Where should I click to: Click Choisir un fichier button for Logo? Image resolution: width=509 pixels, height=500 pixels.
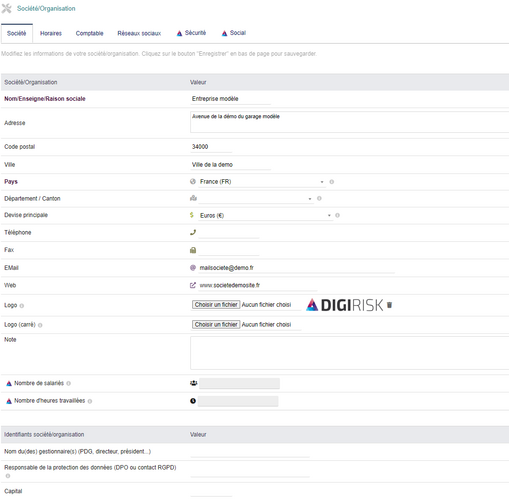coord(216,305)
